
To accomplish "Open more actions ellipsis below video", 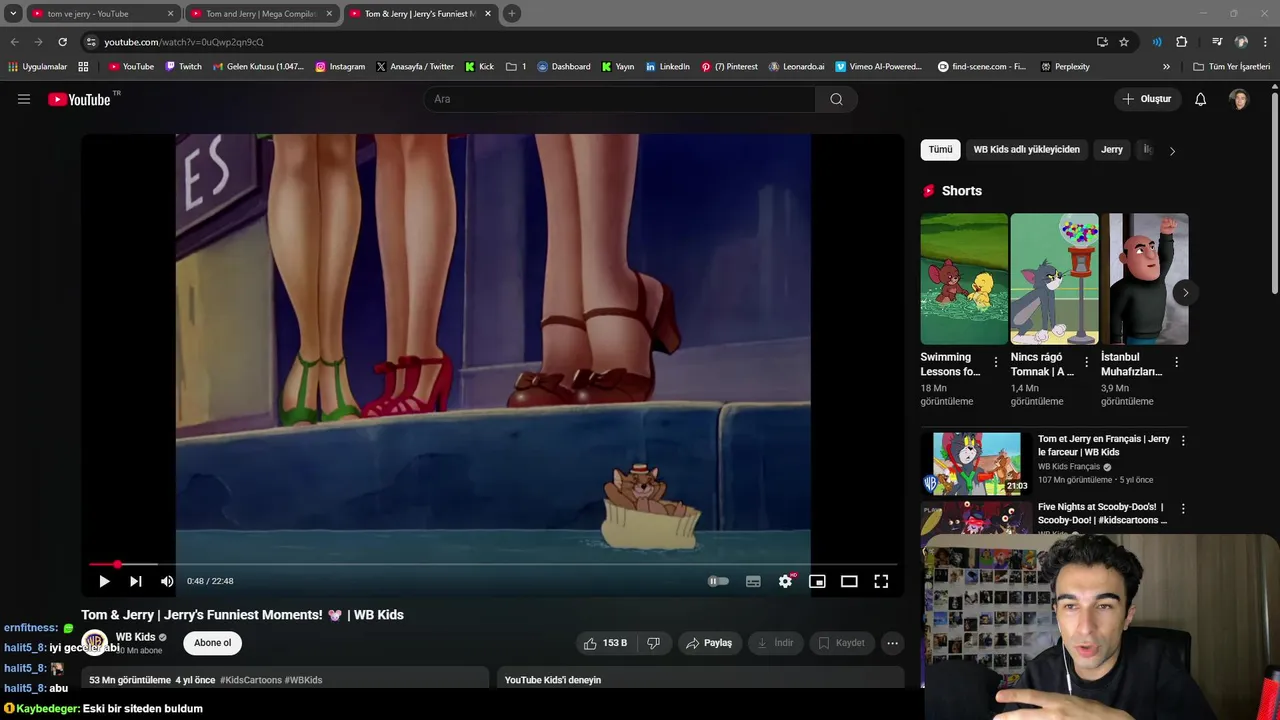I will (892, 643).
